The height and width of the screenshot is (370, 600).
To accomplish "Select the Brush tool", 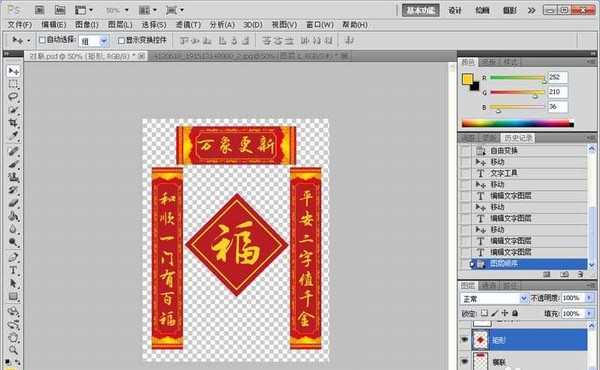I will [13, 165].
